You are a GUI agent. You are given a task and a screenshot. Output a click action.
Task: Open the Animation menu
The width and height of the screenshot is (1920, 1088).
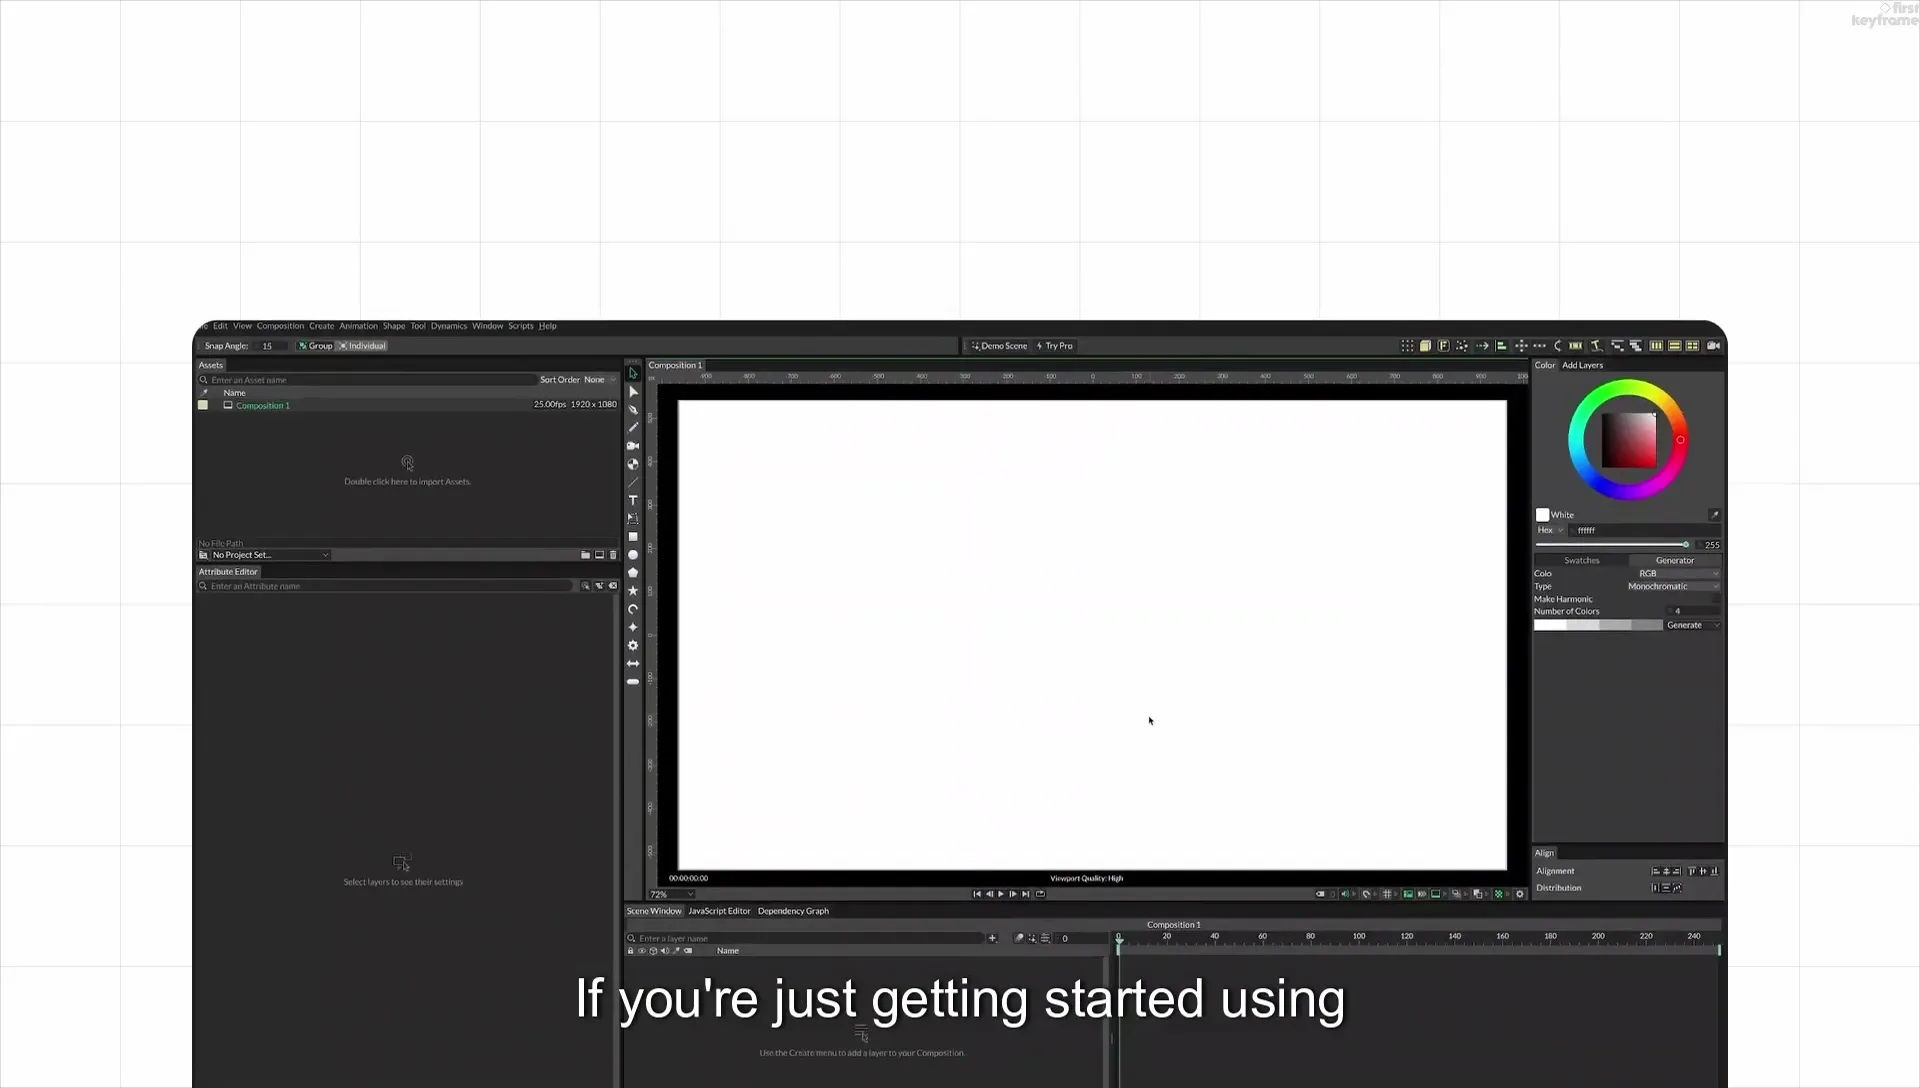(358, 326)
